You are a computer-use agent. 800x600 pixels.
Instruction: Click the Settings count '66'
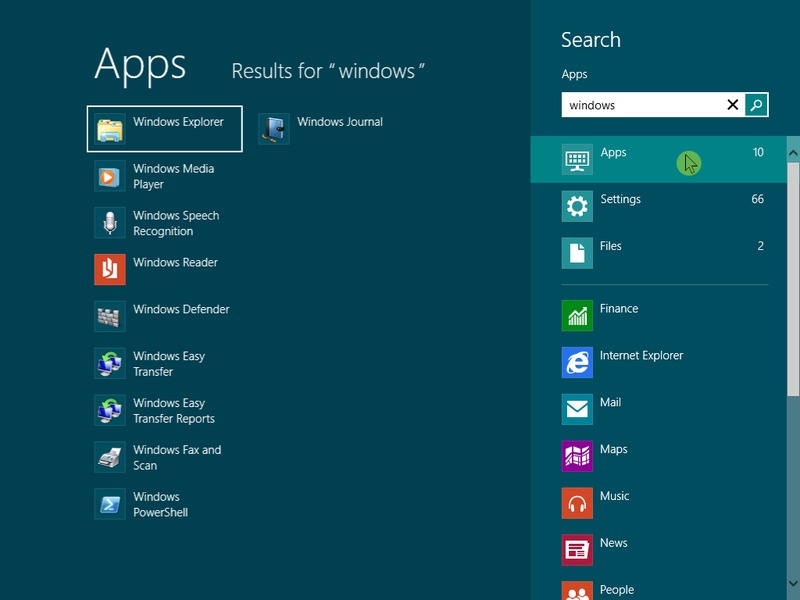click(758, 199)
